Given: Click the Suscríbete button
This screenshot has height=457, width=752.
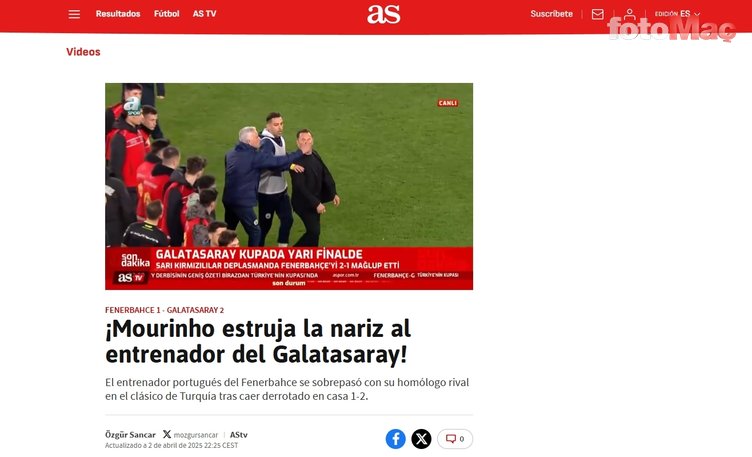Looking at the screenshot, I should point(552,14).
